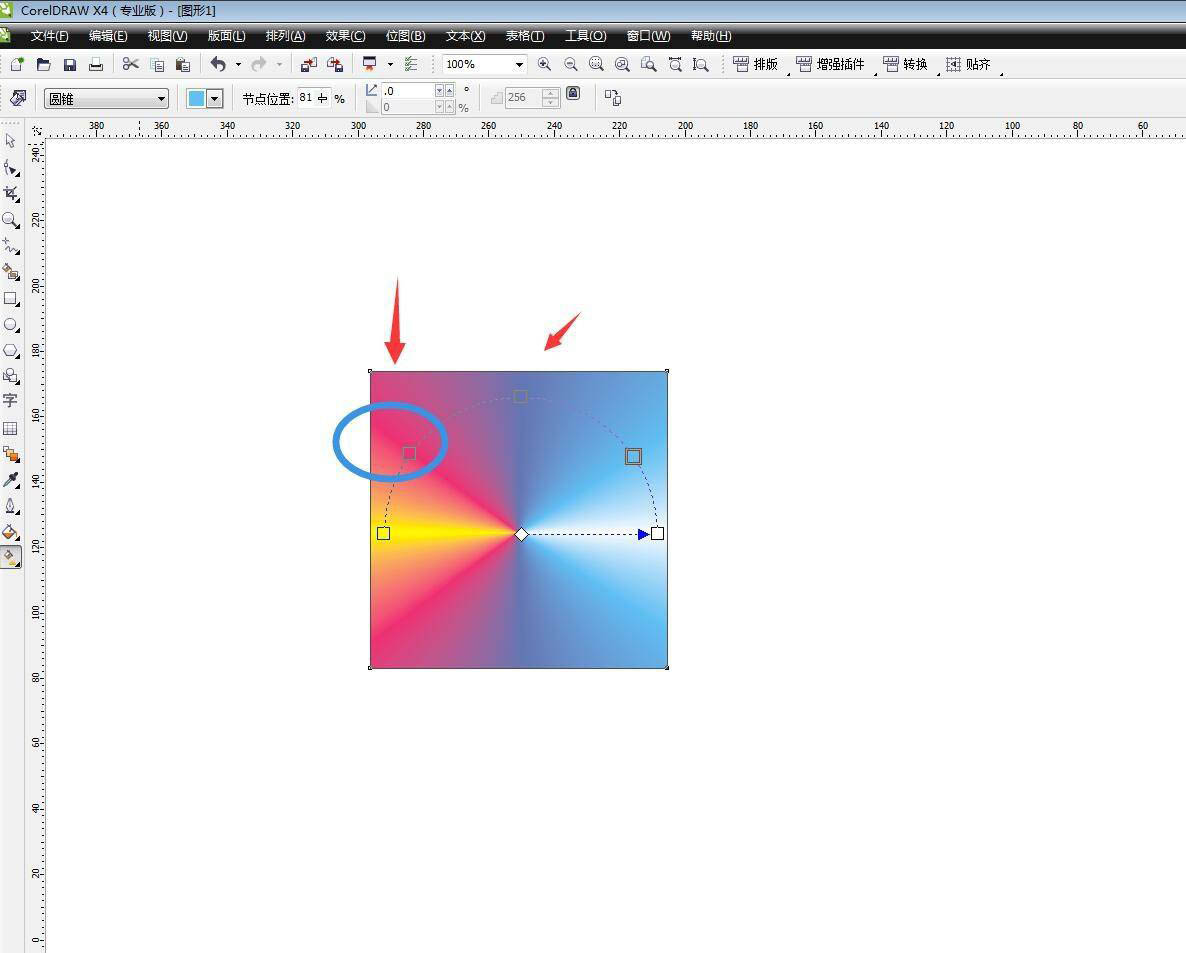Click the 转换 toolbar button
The width and height of the screenshot is (1186, 953).
tap(906, 64)
